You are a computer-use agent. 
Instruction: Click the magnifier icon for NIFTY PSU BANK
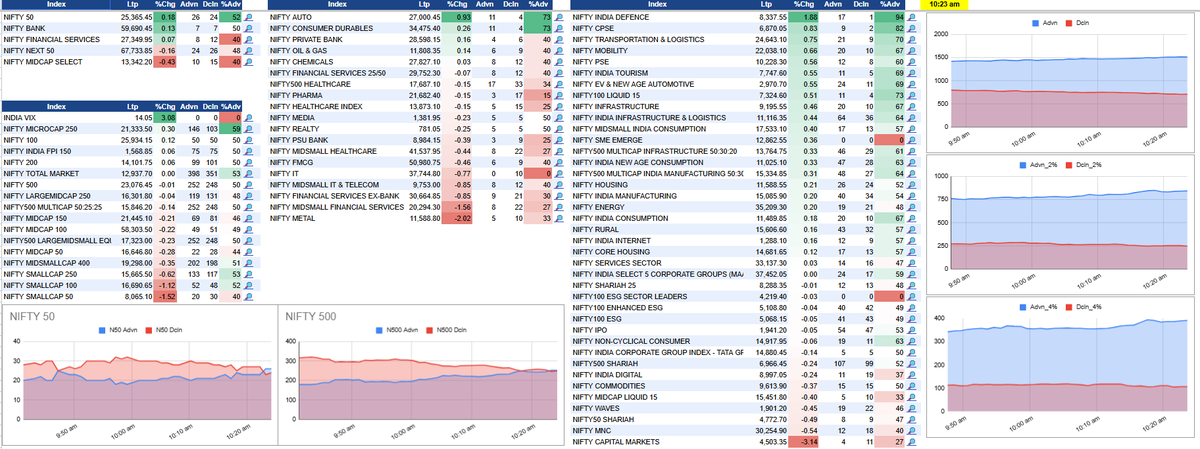click(x=560, y=139)
